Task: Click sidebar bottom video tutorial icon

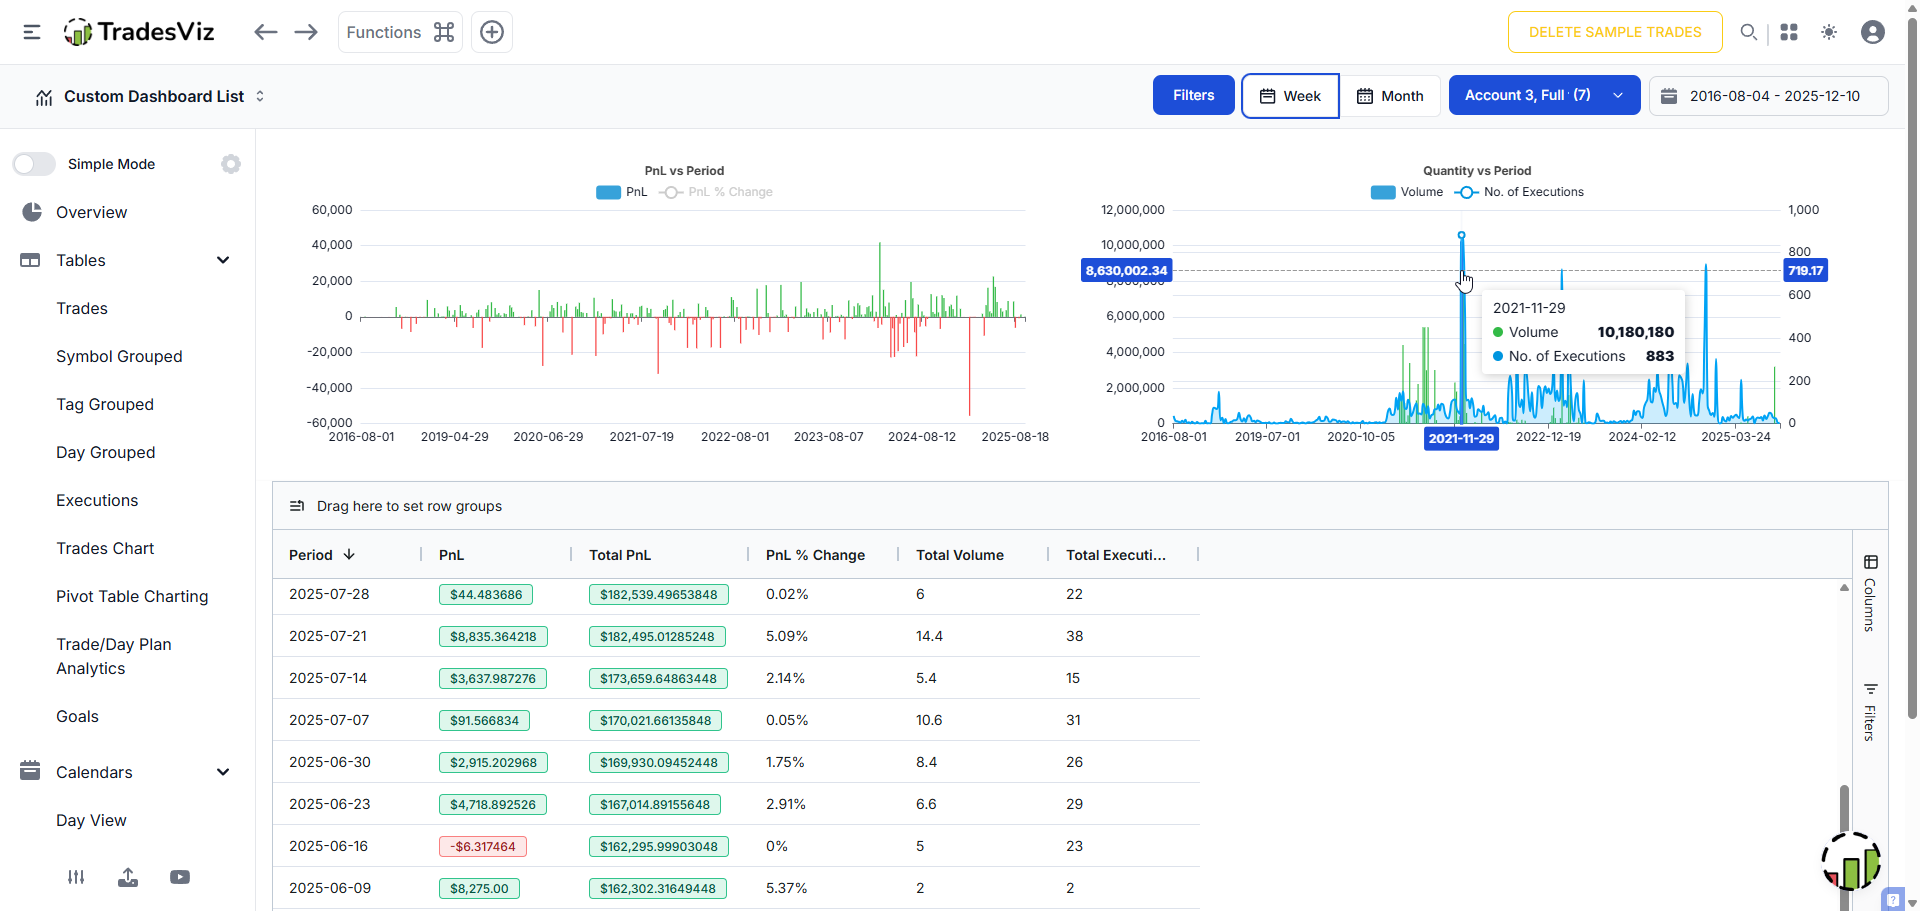Action: 180,877
